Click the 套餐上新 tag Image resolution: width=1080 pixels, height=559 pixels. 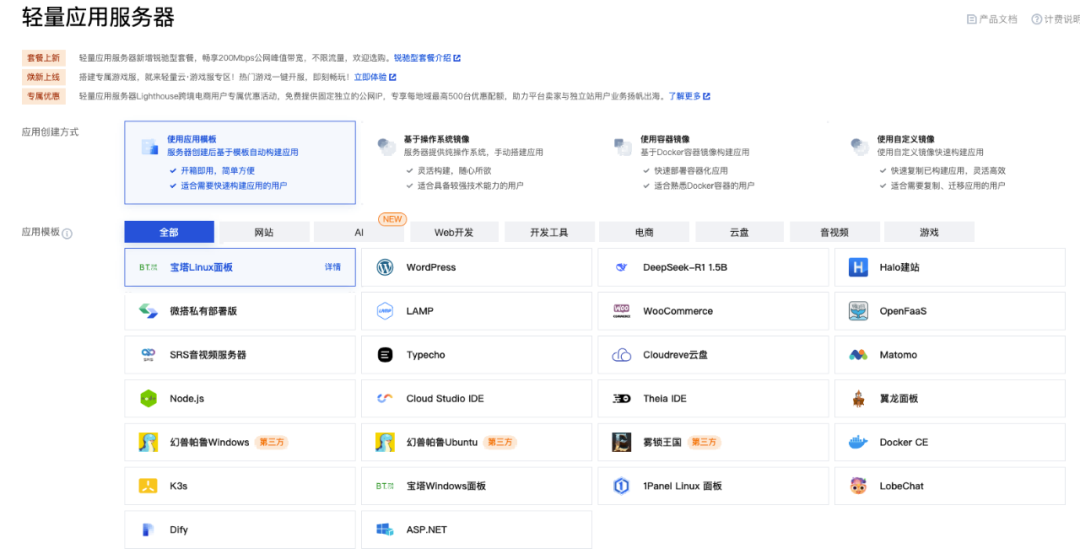pyautogui.click(x=43, y=58)
